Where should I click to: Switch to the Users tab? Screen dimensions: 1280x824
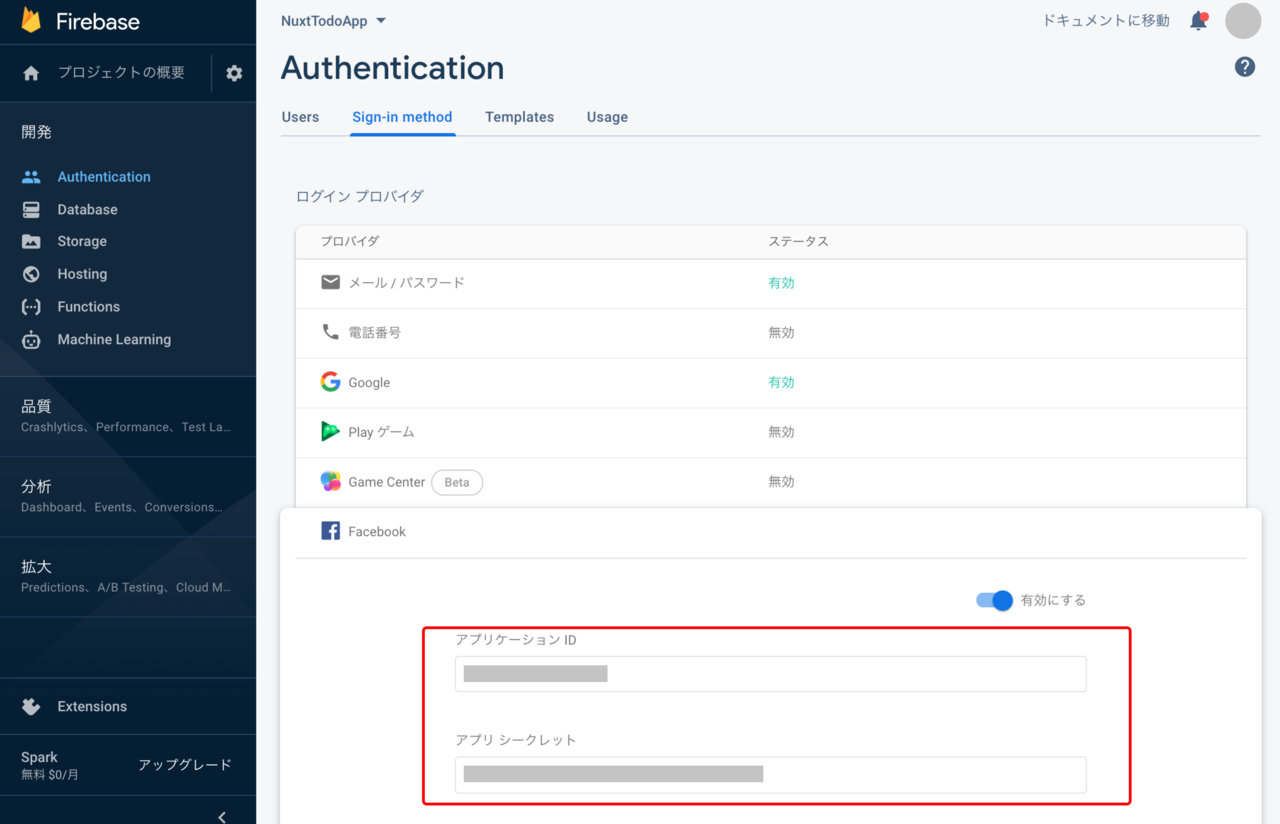300,117
